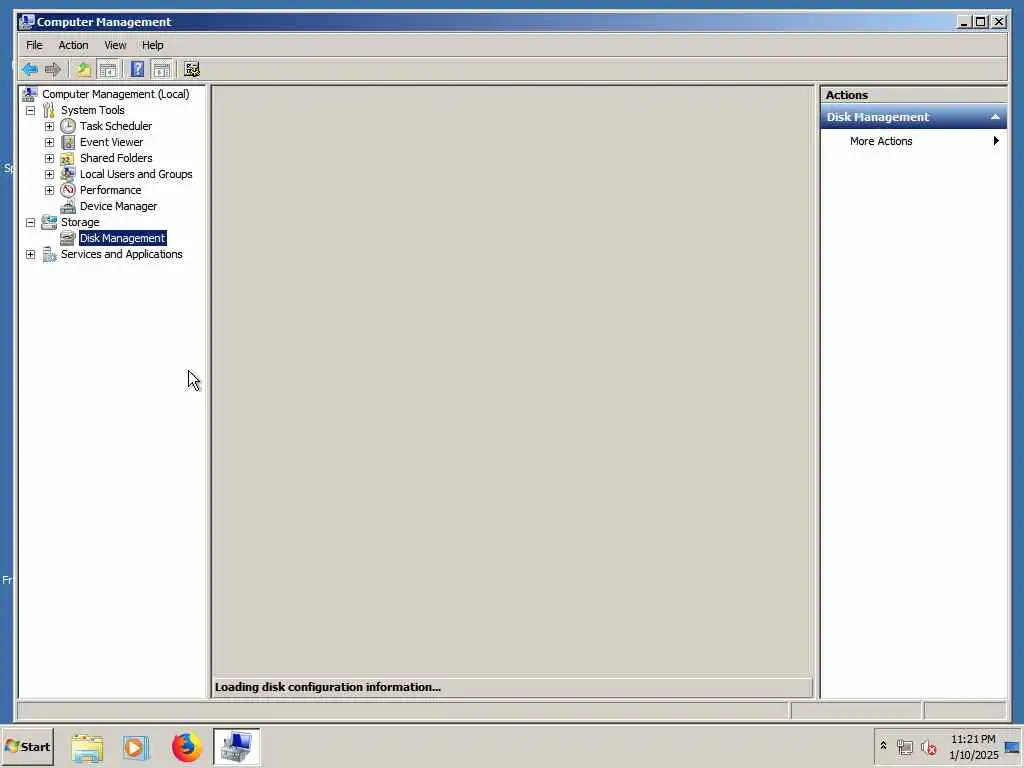
Task: Select Shared Folders tree label
Action: click(x=116, y=158)
